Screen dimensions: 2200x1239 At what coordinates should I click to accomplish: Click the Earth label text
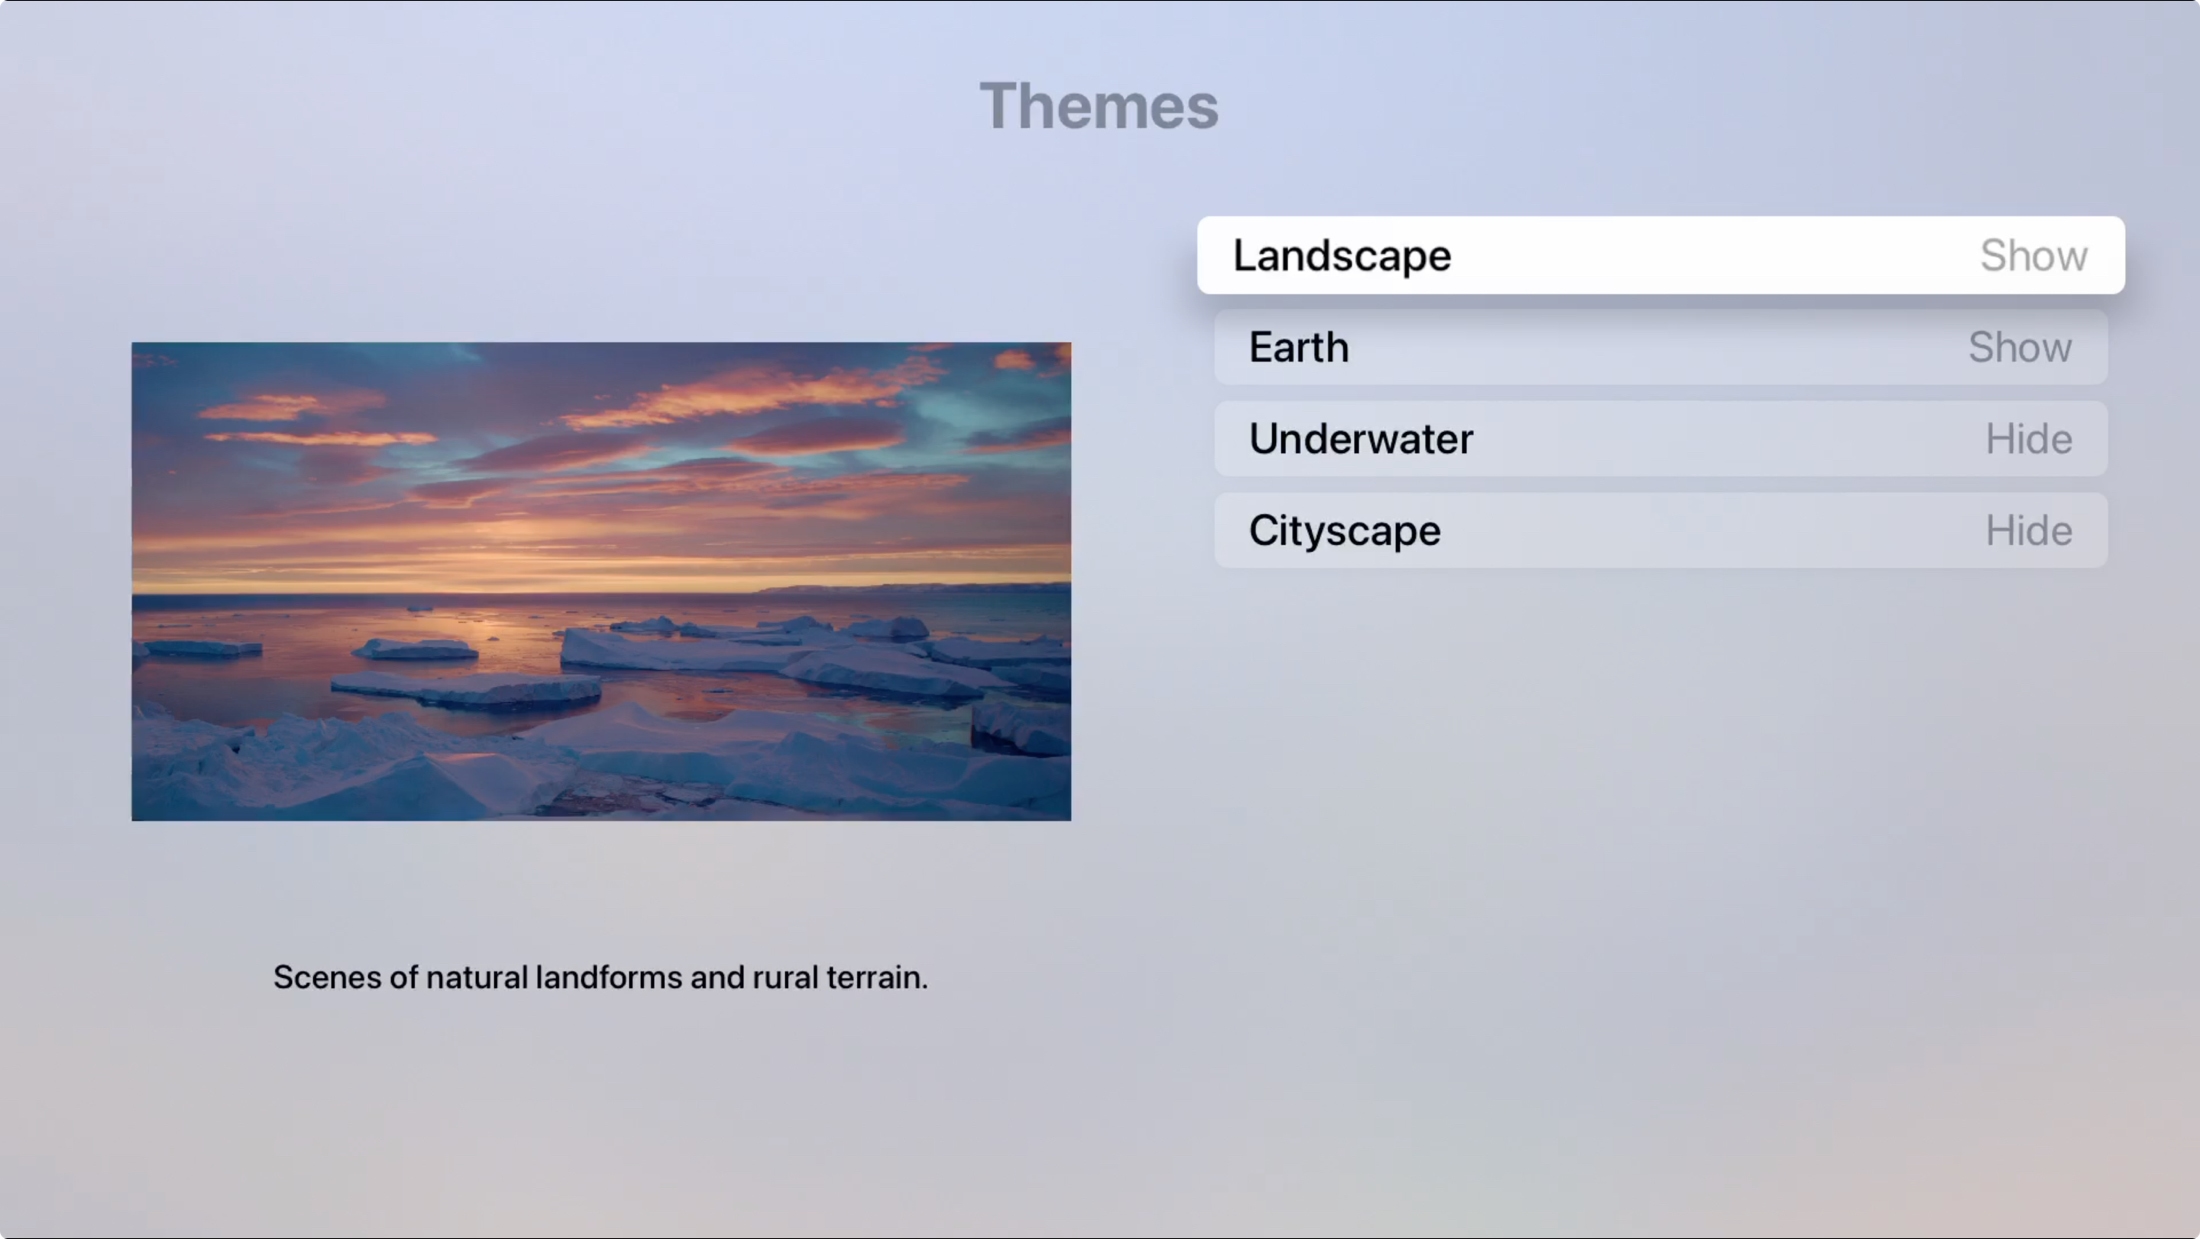tap(1298, 348)
